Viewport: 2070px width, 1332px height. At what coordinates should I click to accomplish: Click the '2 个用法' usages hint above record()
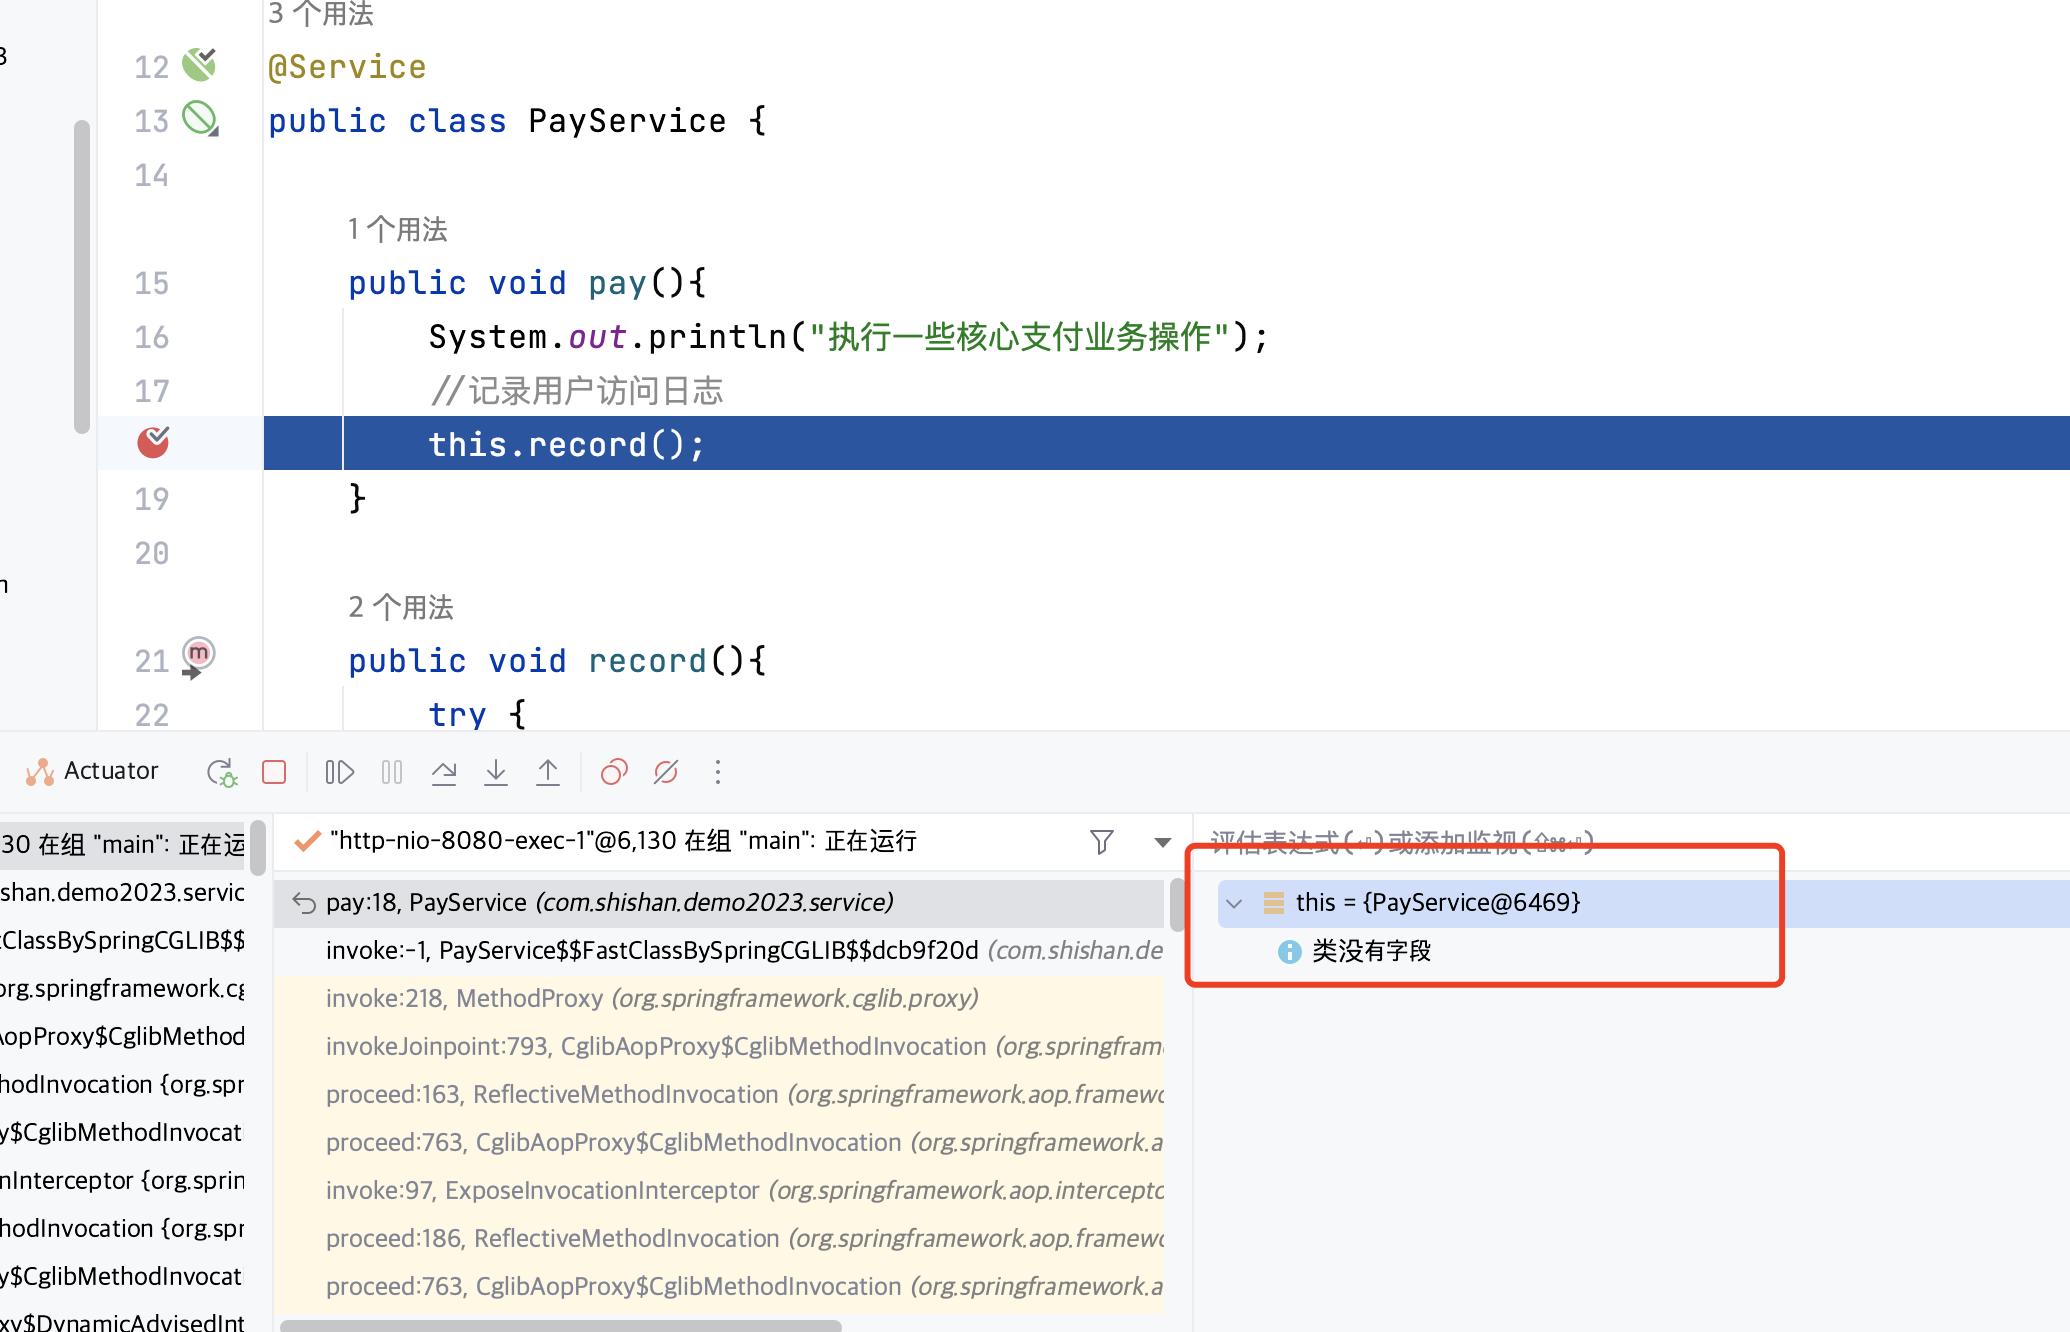click(401, 607)
